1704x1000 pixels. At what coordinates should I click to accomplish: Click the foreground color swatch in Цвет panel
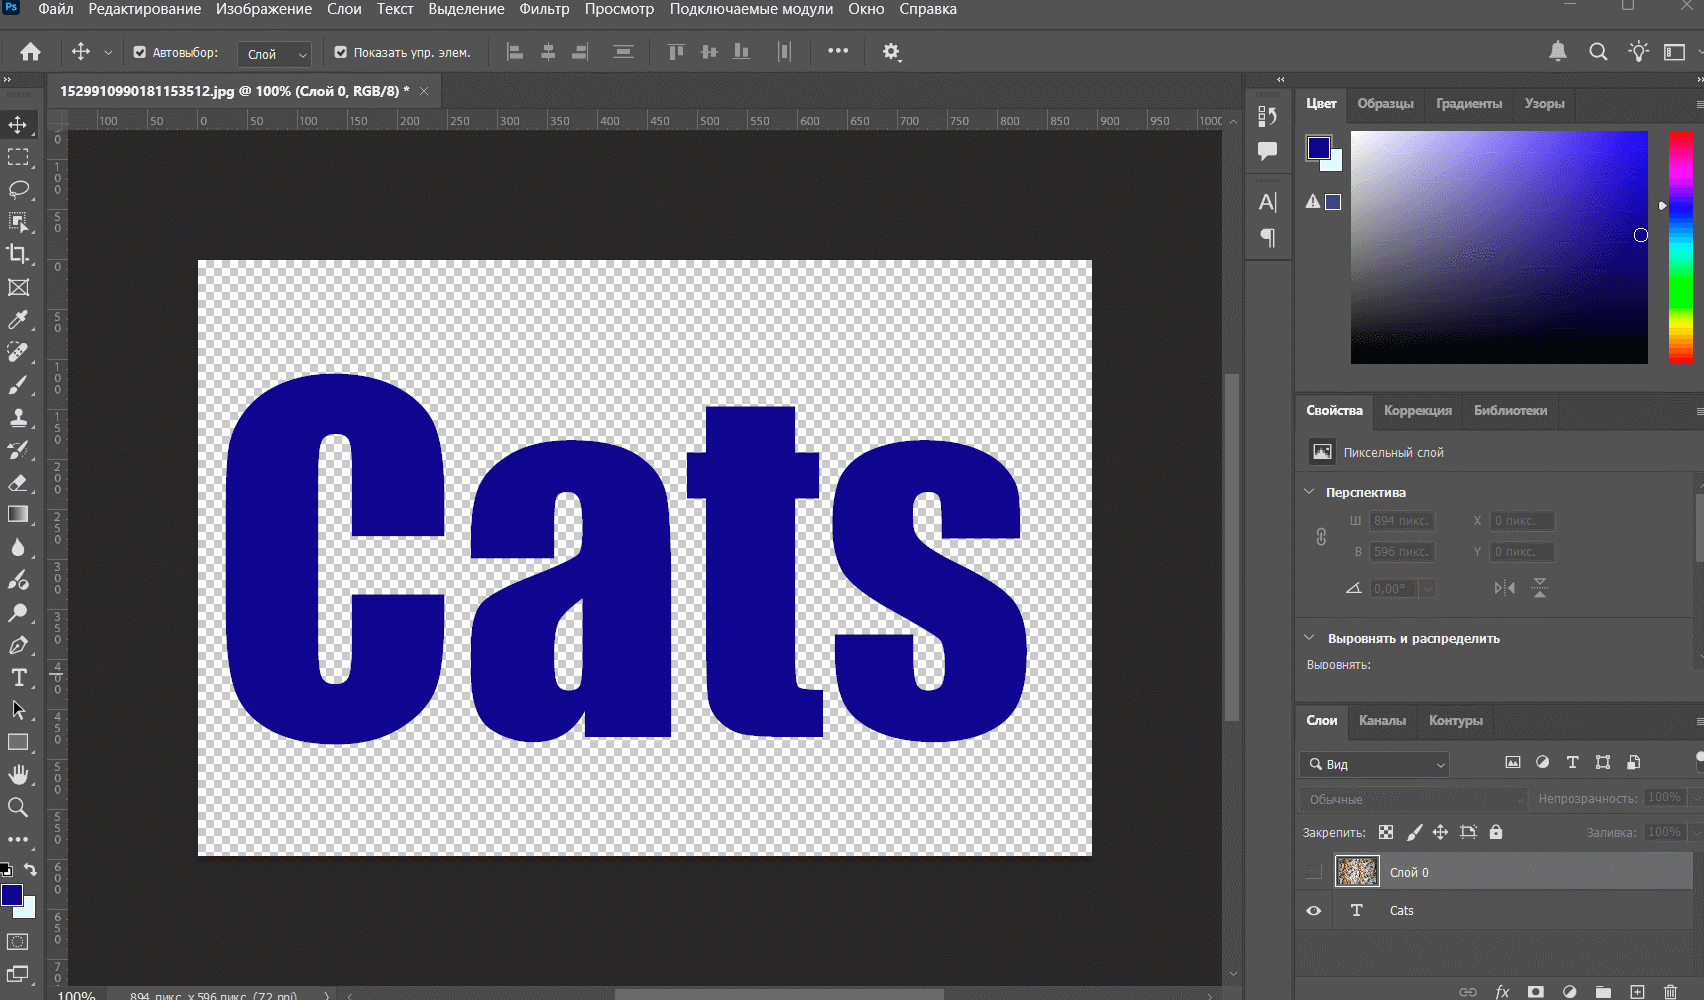(x=1318, y=148)
